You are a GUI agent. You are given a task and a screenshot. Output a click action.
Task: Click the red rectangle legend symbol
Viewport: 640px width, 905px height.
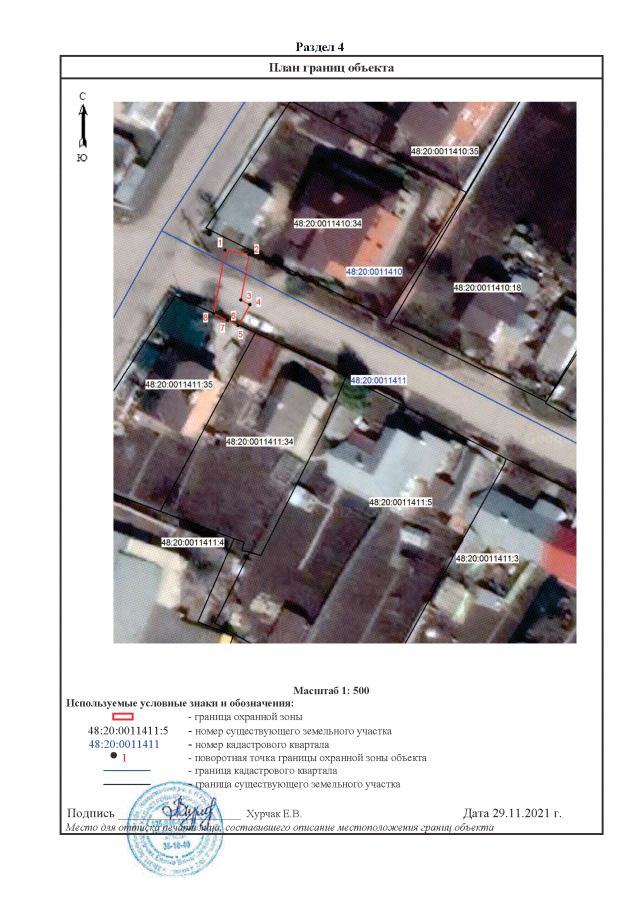click(x=122, y=717)
